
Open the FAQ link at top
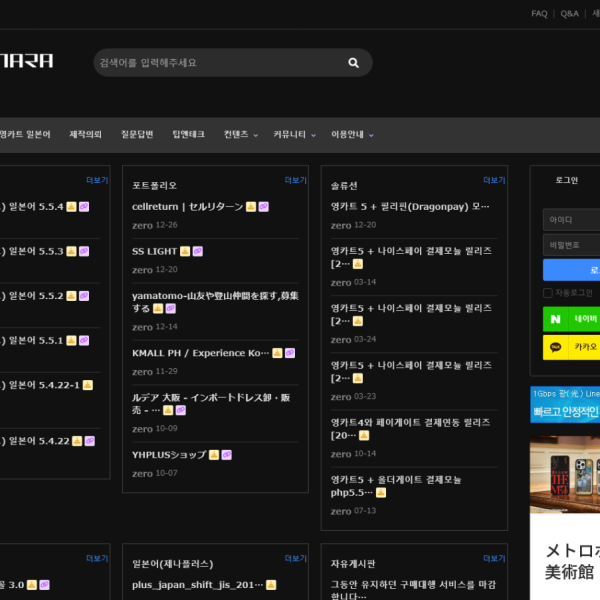tap(539, 14)
